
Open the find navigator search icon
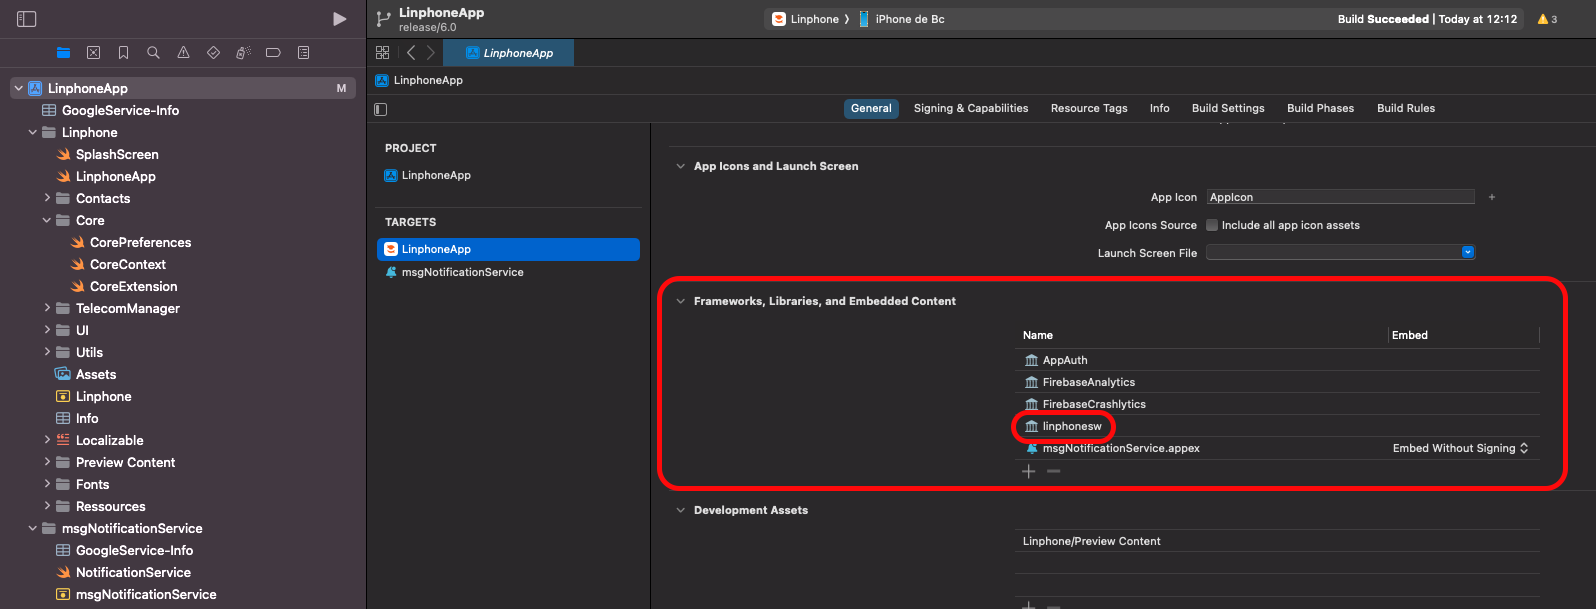[153, 53]
